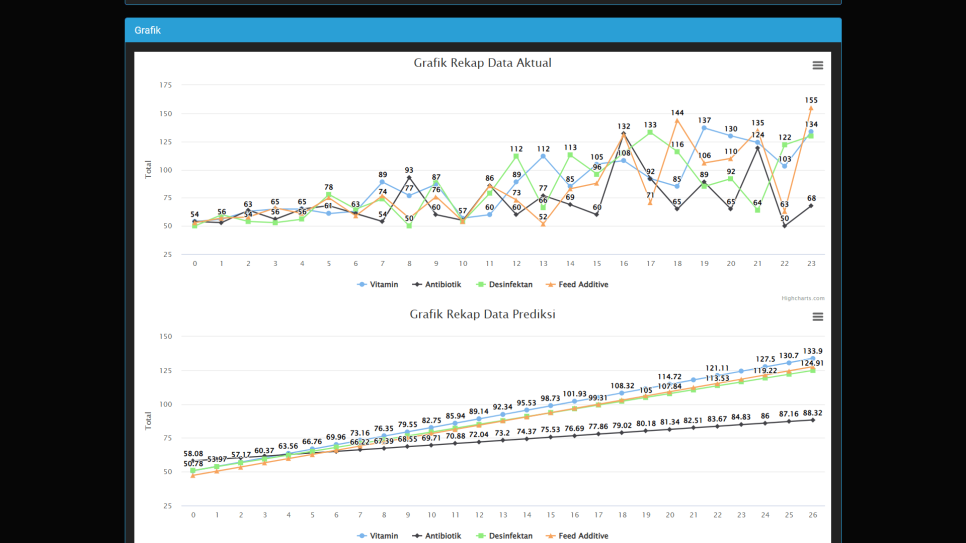Hide Antibiotik series in Prediksi chart legend
The height and width of the screenshot is (543, 966).
tap(438, 536)
